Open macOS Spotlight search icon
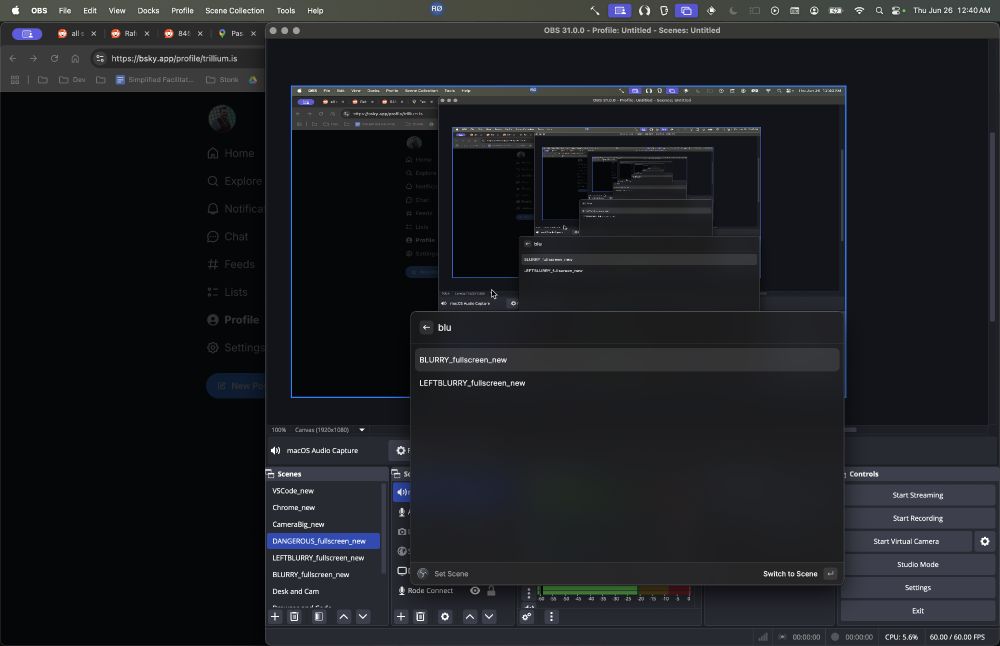 879,10
